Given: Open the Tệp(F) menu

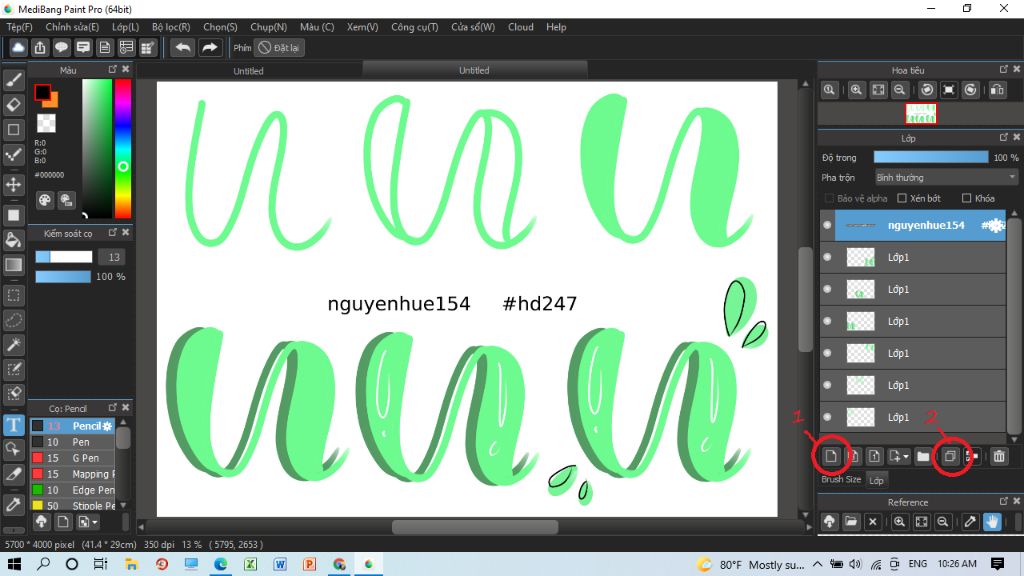Looking at the screenshot, I should 19,27.
